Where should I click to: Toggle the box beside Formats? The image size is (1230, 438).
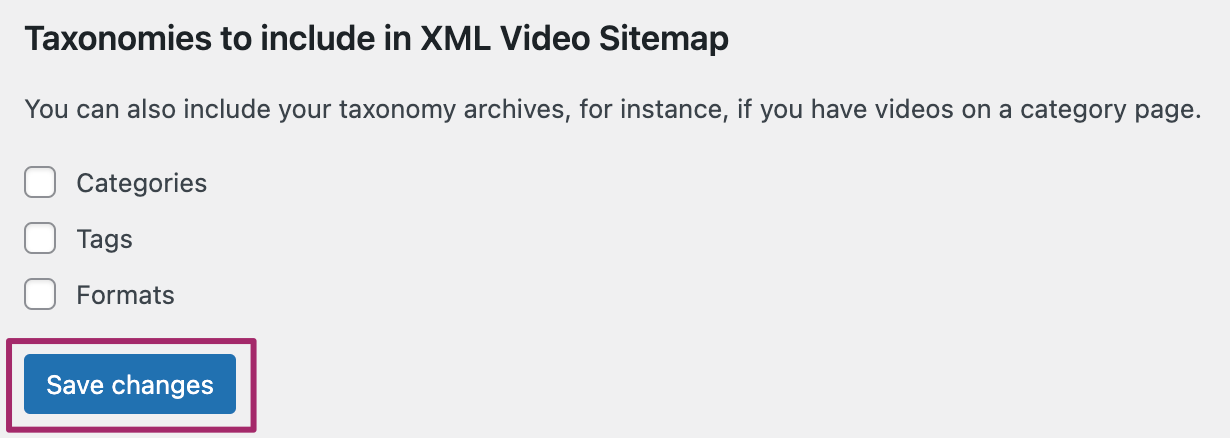(x=40, y=295)
